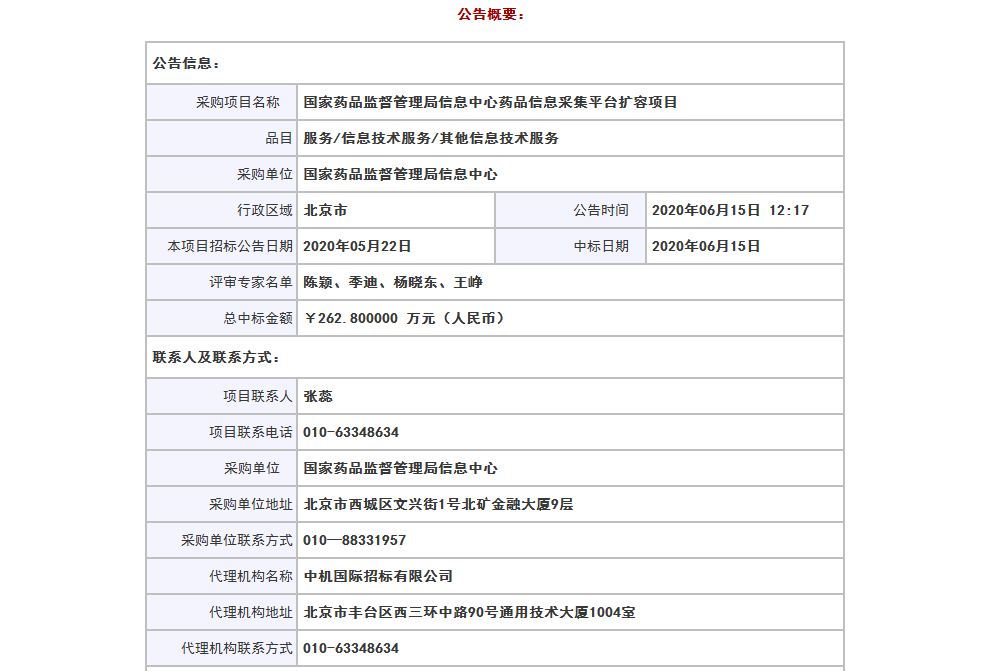Click the 采购项目名称 label cell
This screenshot has height=671, width=983.
click(x=222, y=102)
